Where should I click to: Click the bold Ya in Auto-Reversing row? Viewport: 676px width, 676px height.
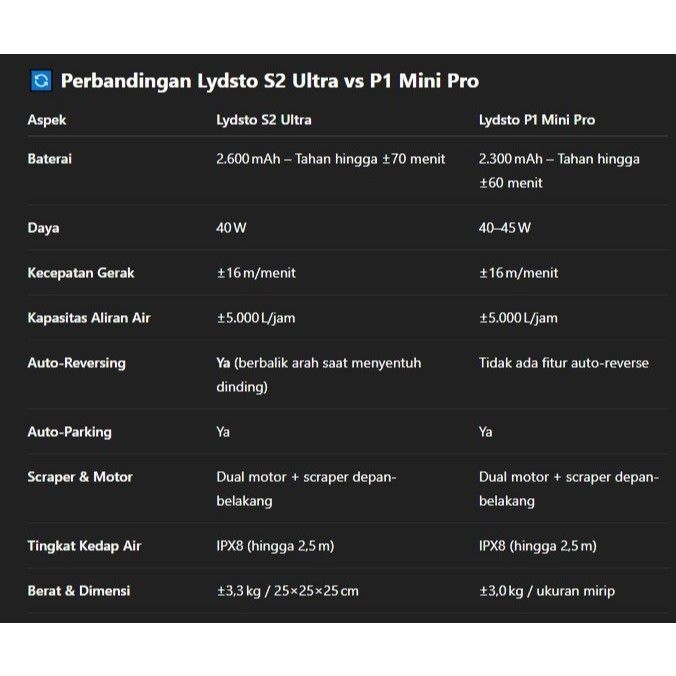(x=224, y=363)
